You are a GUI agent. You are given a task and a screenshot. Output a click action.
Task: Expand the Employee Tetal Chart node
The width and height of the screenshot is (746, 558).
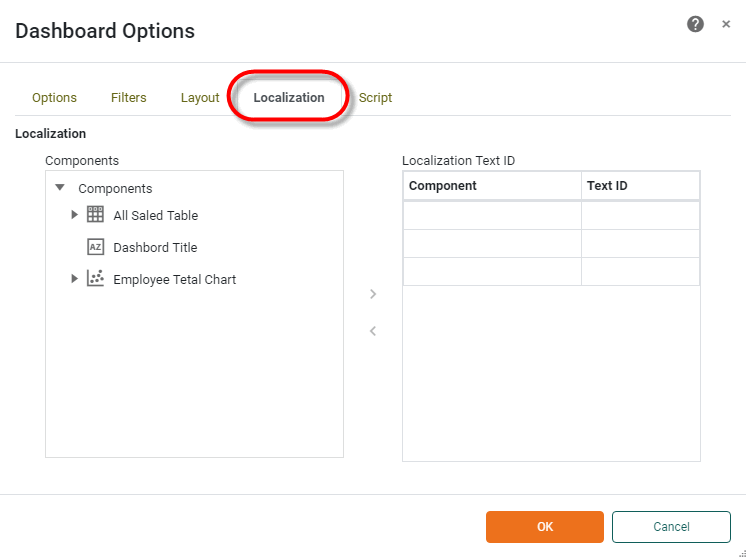tap(75, 279)
